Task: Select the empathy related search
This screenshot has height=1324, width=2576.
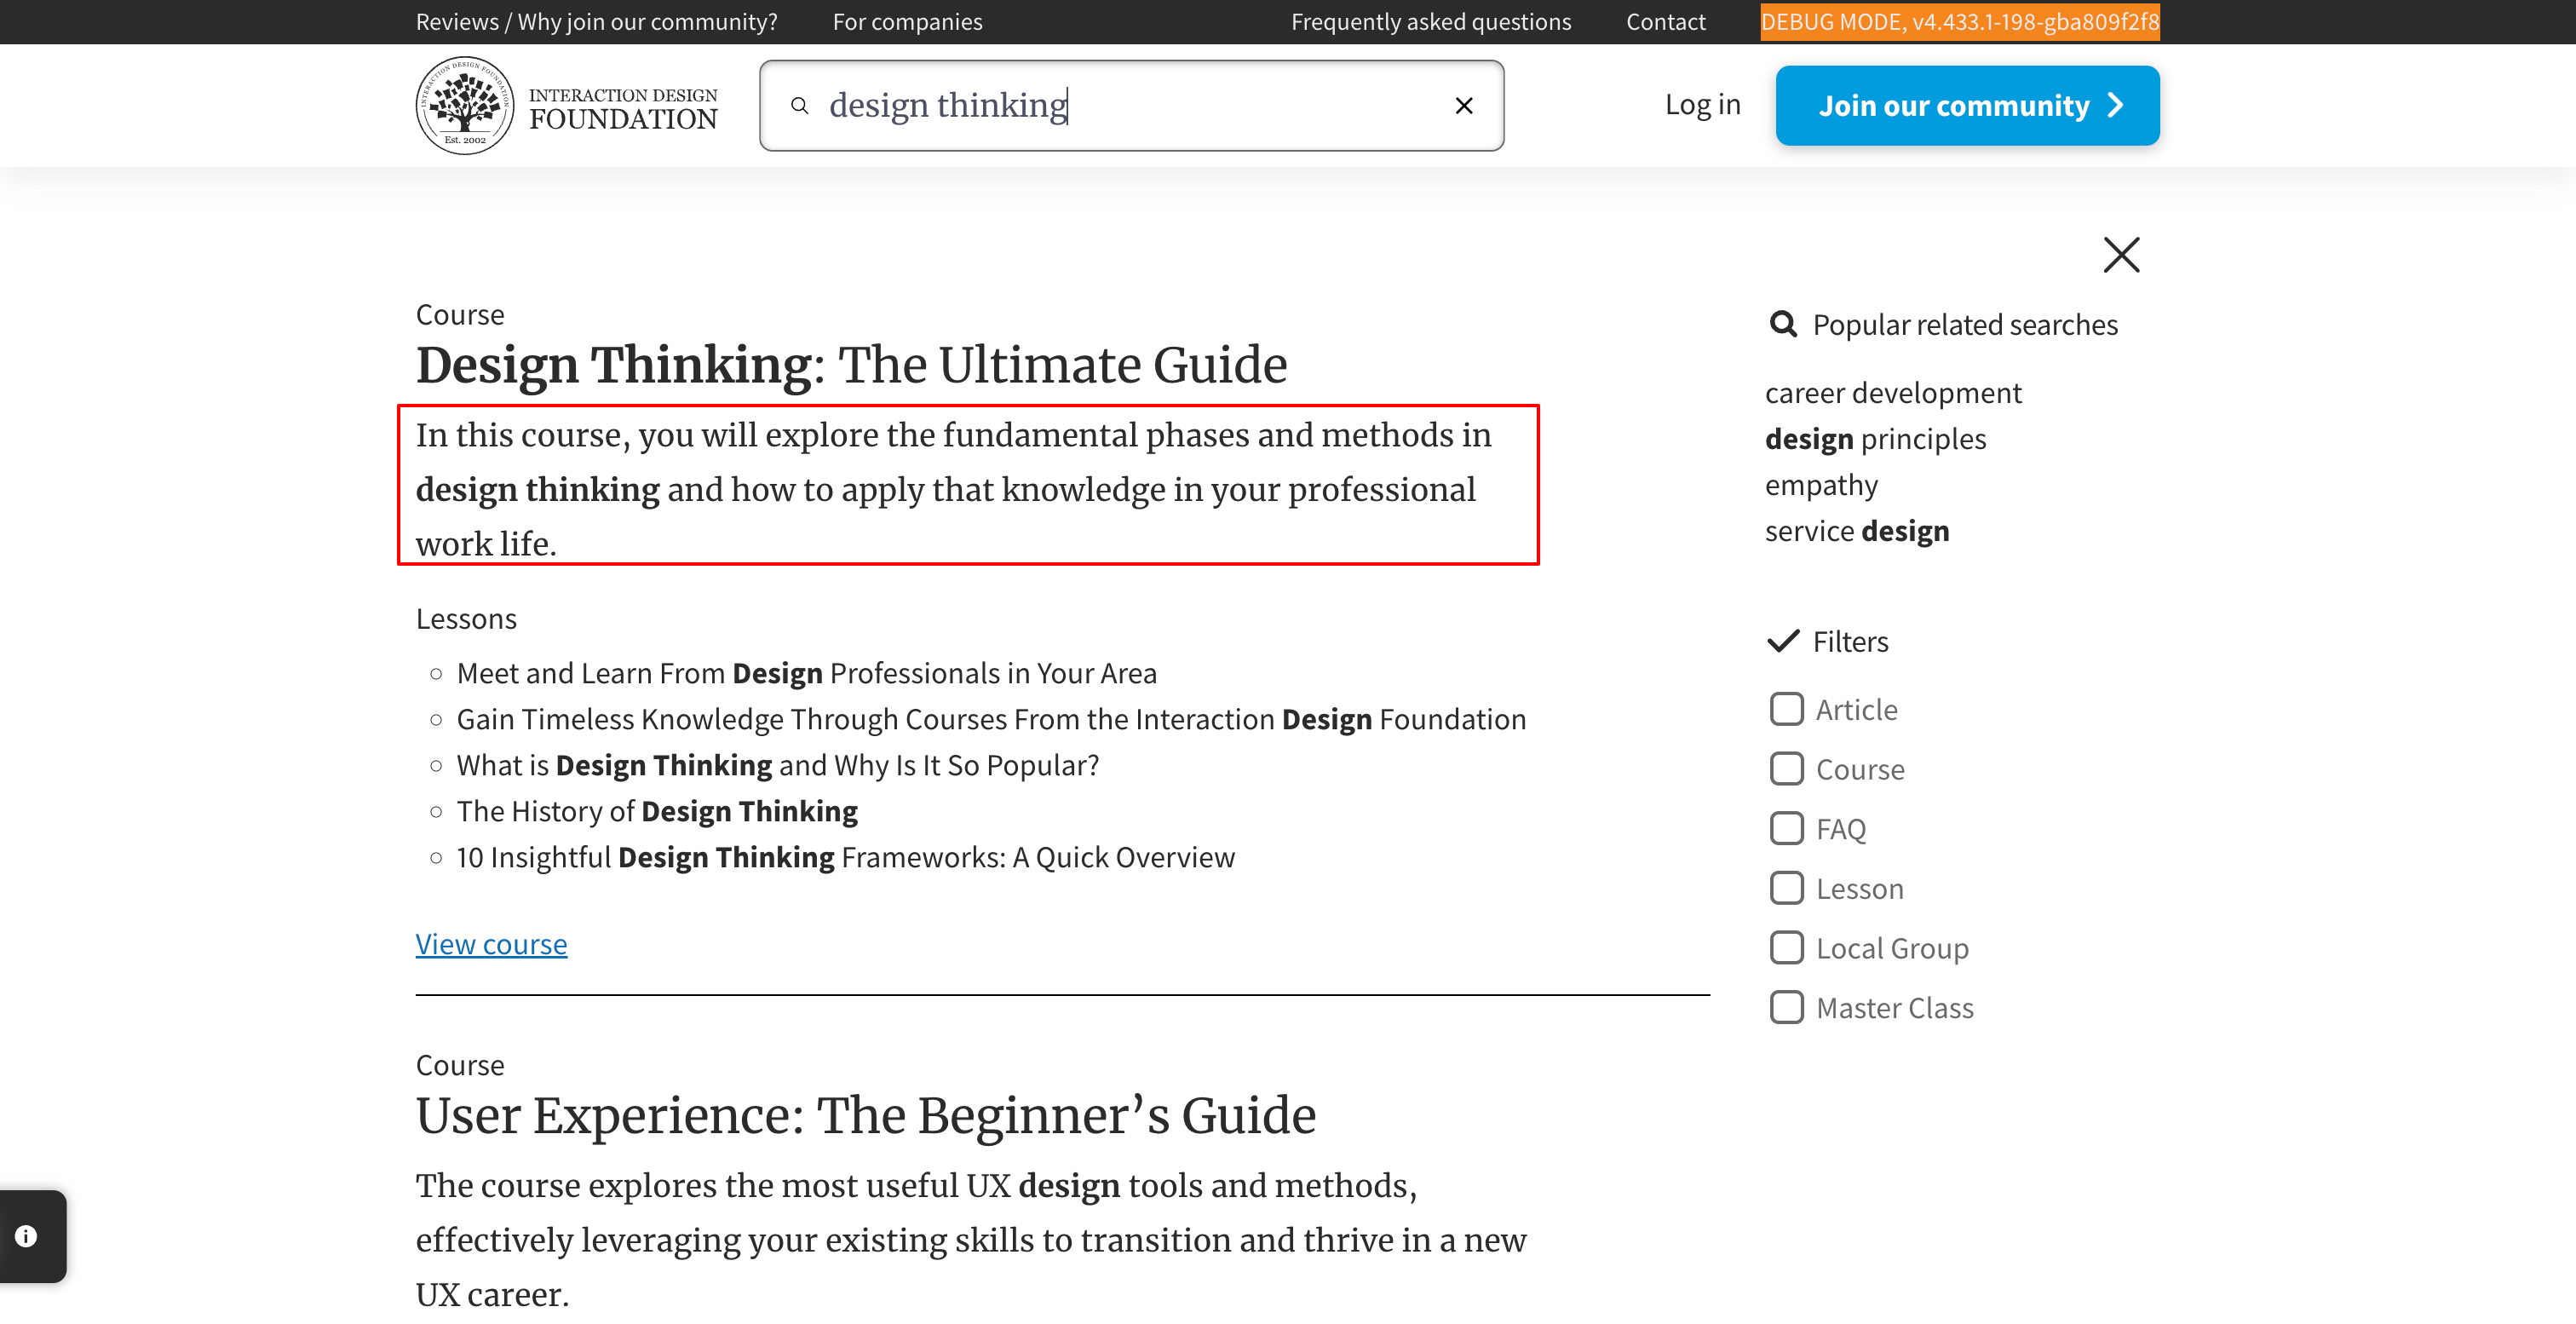Action: point(1821,485)
